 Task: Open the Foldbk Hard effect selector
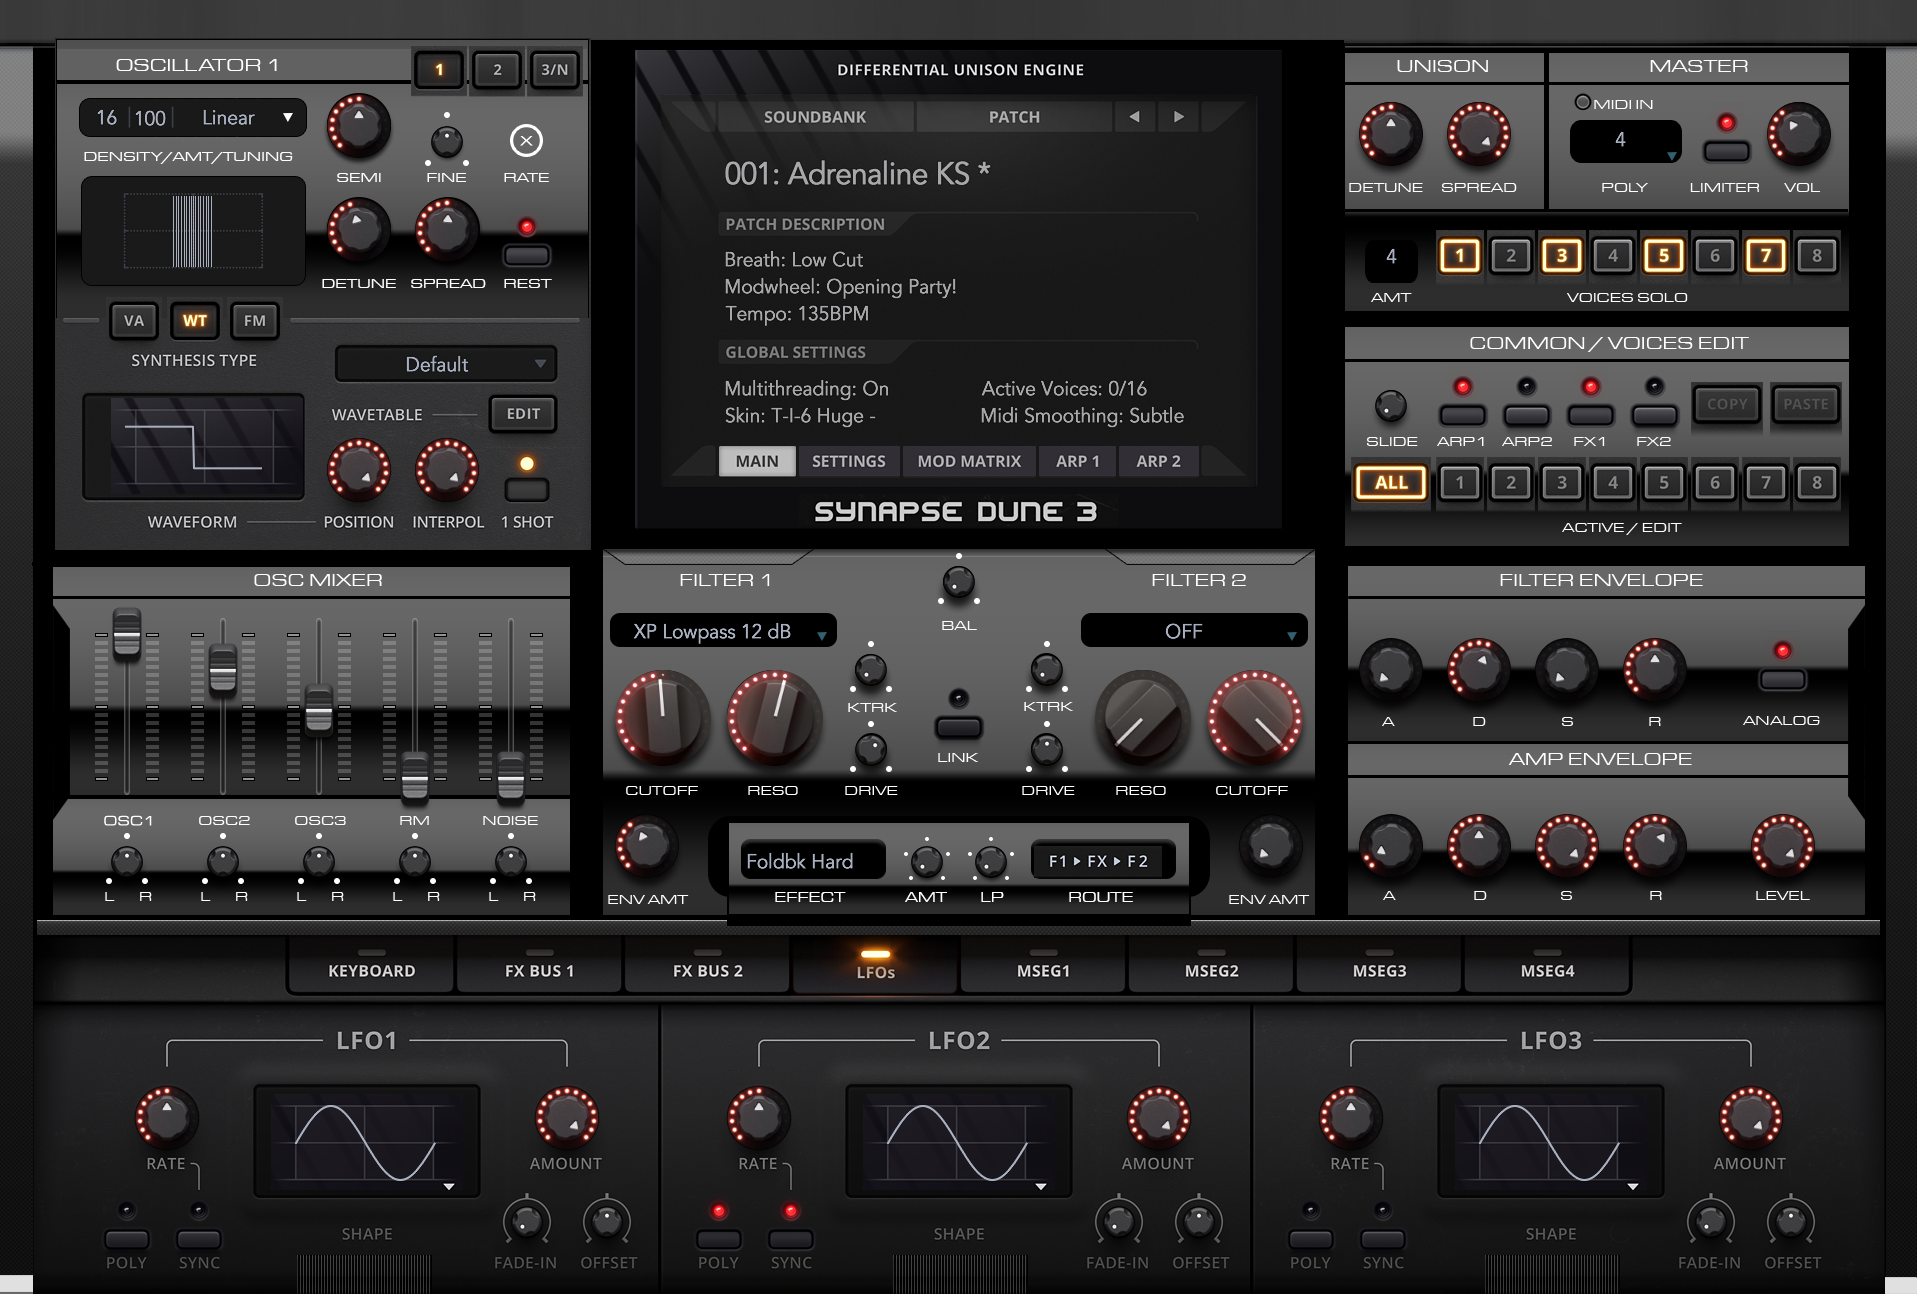(812, 861)
